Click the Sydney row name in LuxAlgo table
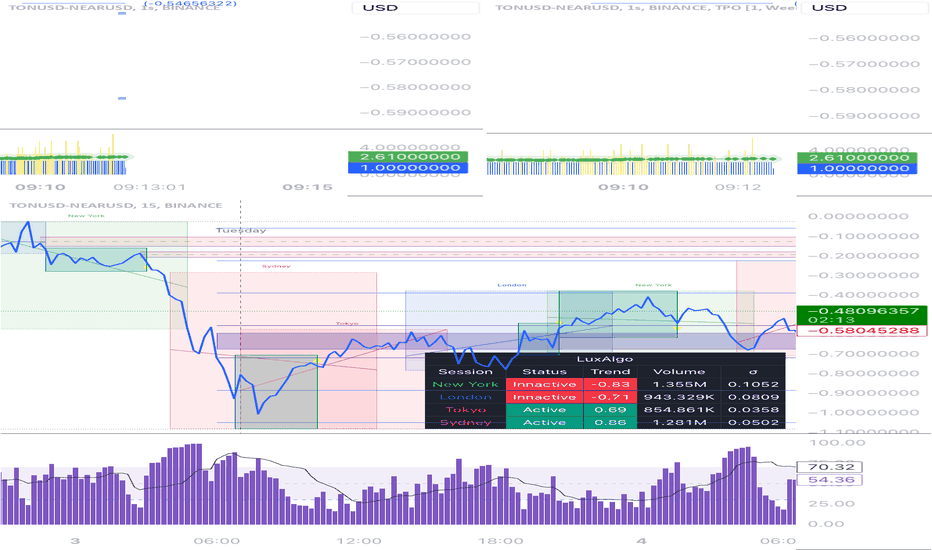 point(465,422)
